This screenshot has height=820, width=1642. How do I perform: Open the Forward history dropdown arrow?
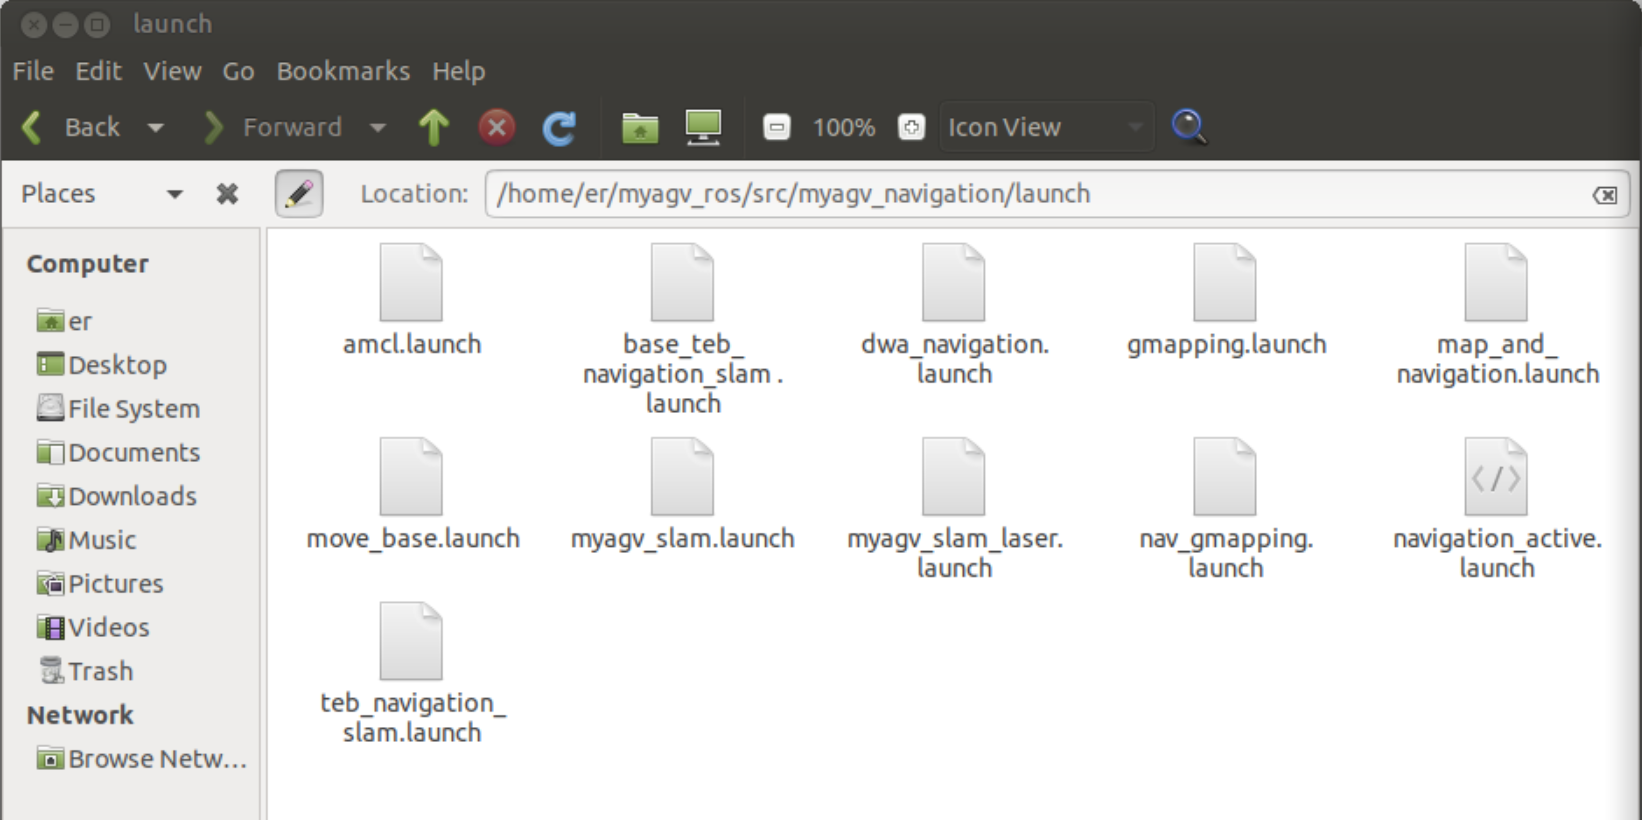click(x=377, y=128)
